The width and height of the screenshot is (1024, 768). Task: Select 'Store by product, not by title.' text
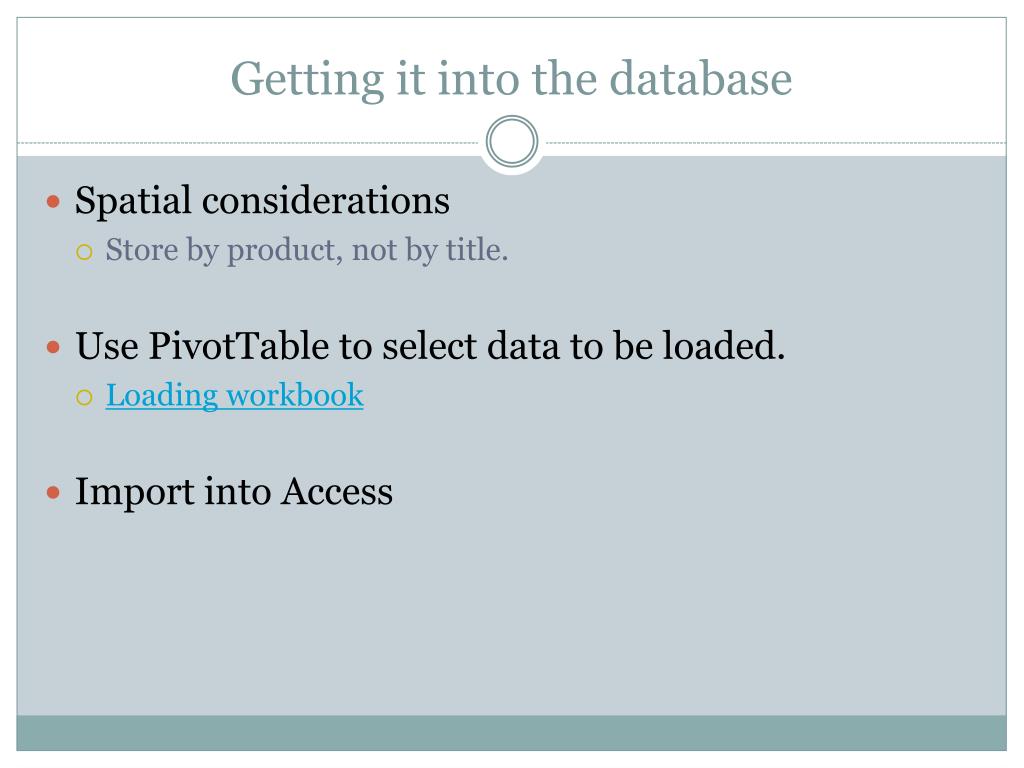pyautogui.click(x=307, y=251)
